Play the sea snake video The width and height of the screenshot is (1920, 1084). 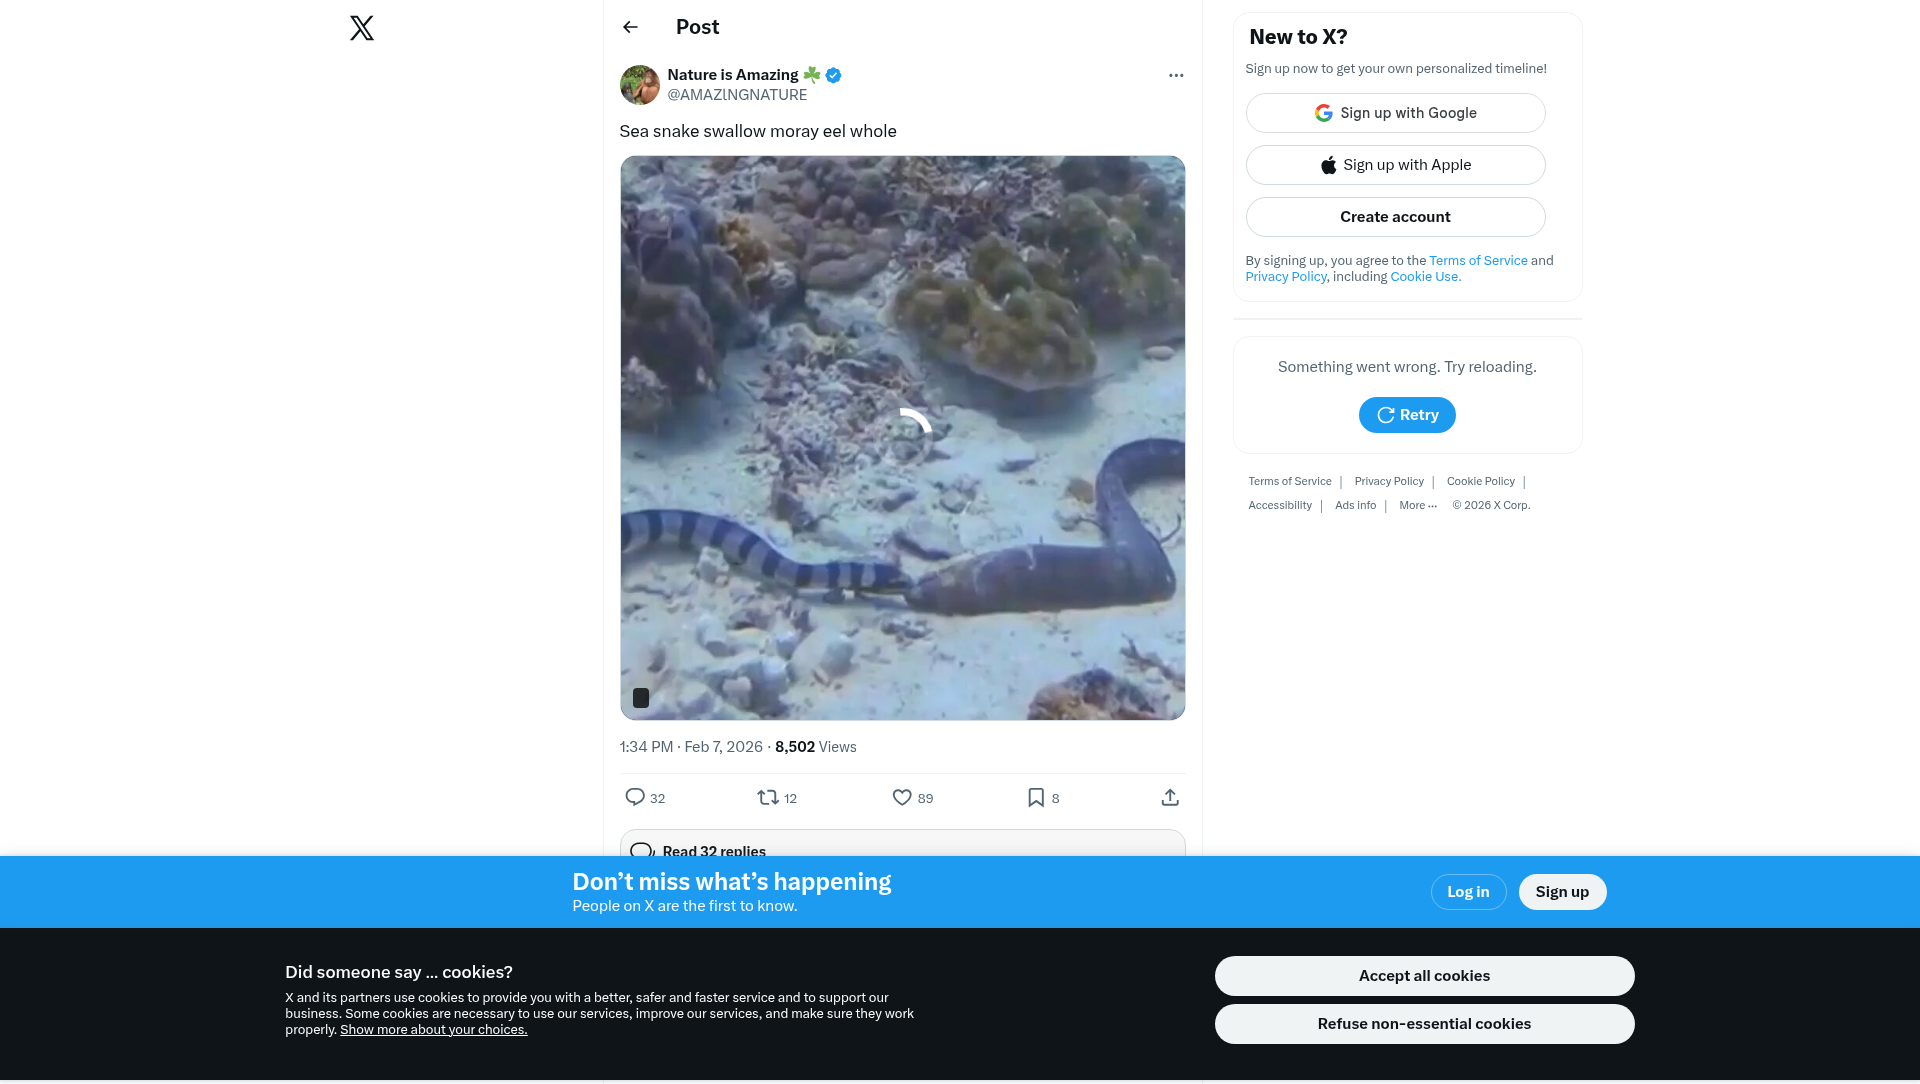coord(902,437)
